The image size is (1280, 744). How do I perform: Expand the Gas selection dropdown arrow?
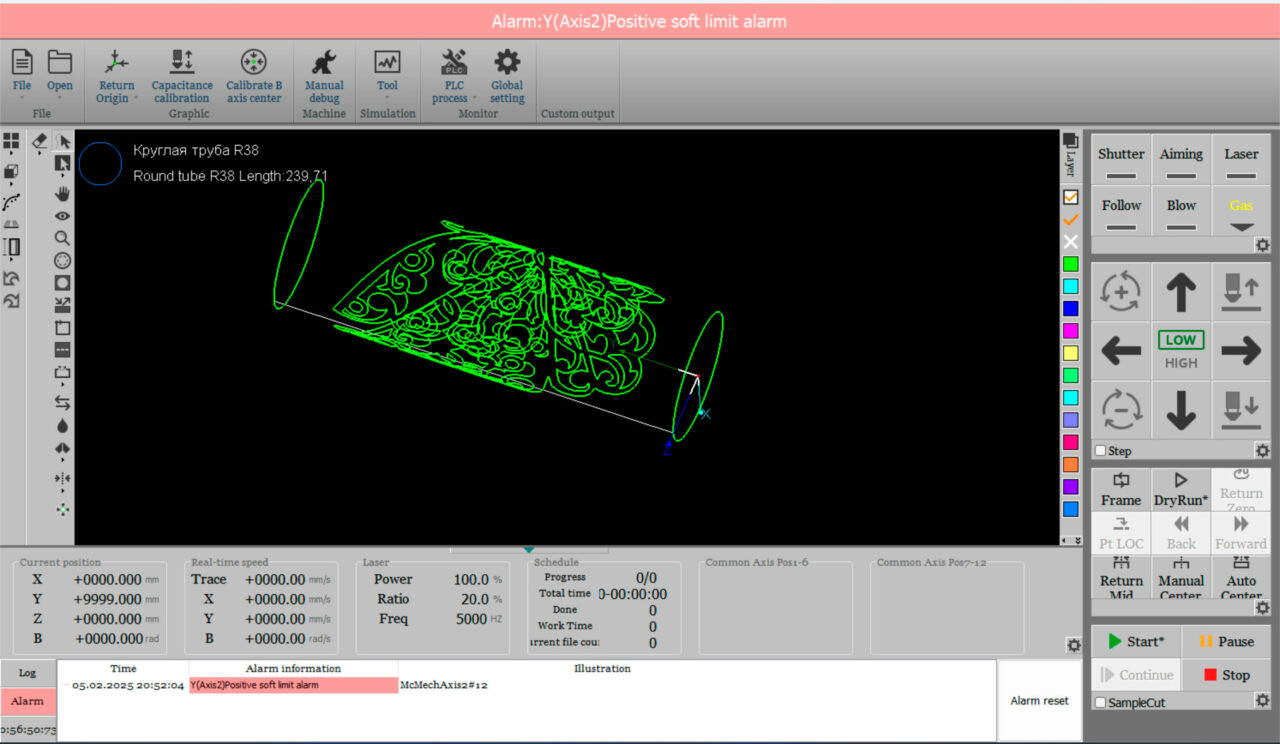tap(1241, 227)
